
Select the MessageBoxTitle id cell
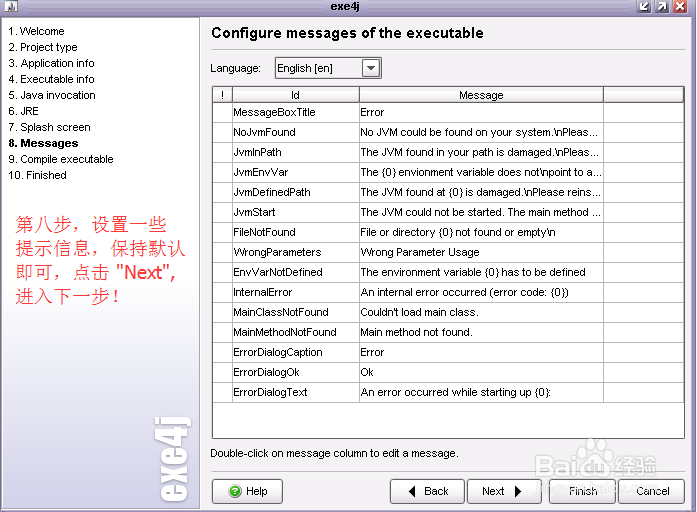[296, 112]
